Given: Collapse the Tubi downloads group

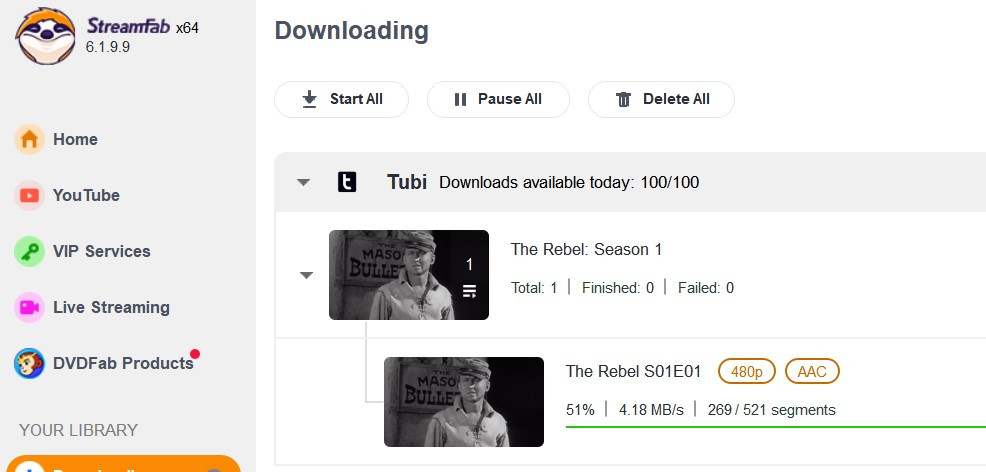Looking at the screenshot, I should [304, 182].
